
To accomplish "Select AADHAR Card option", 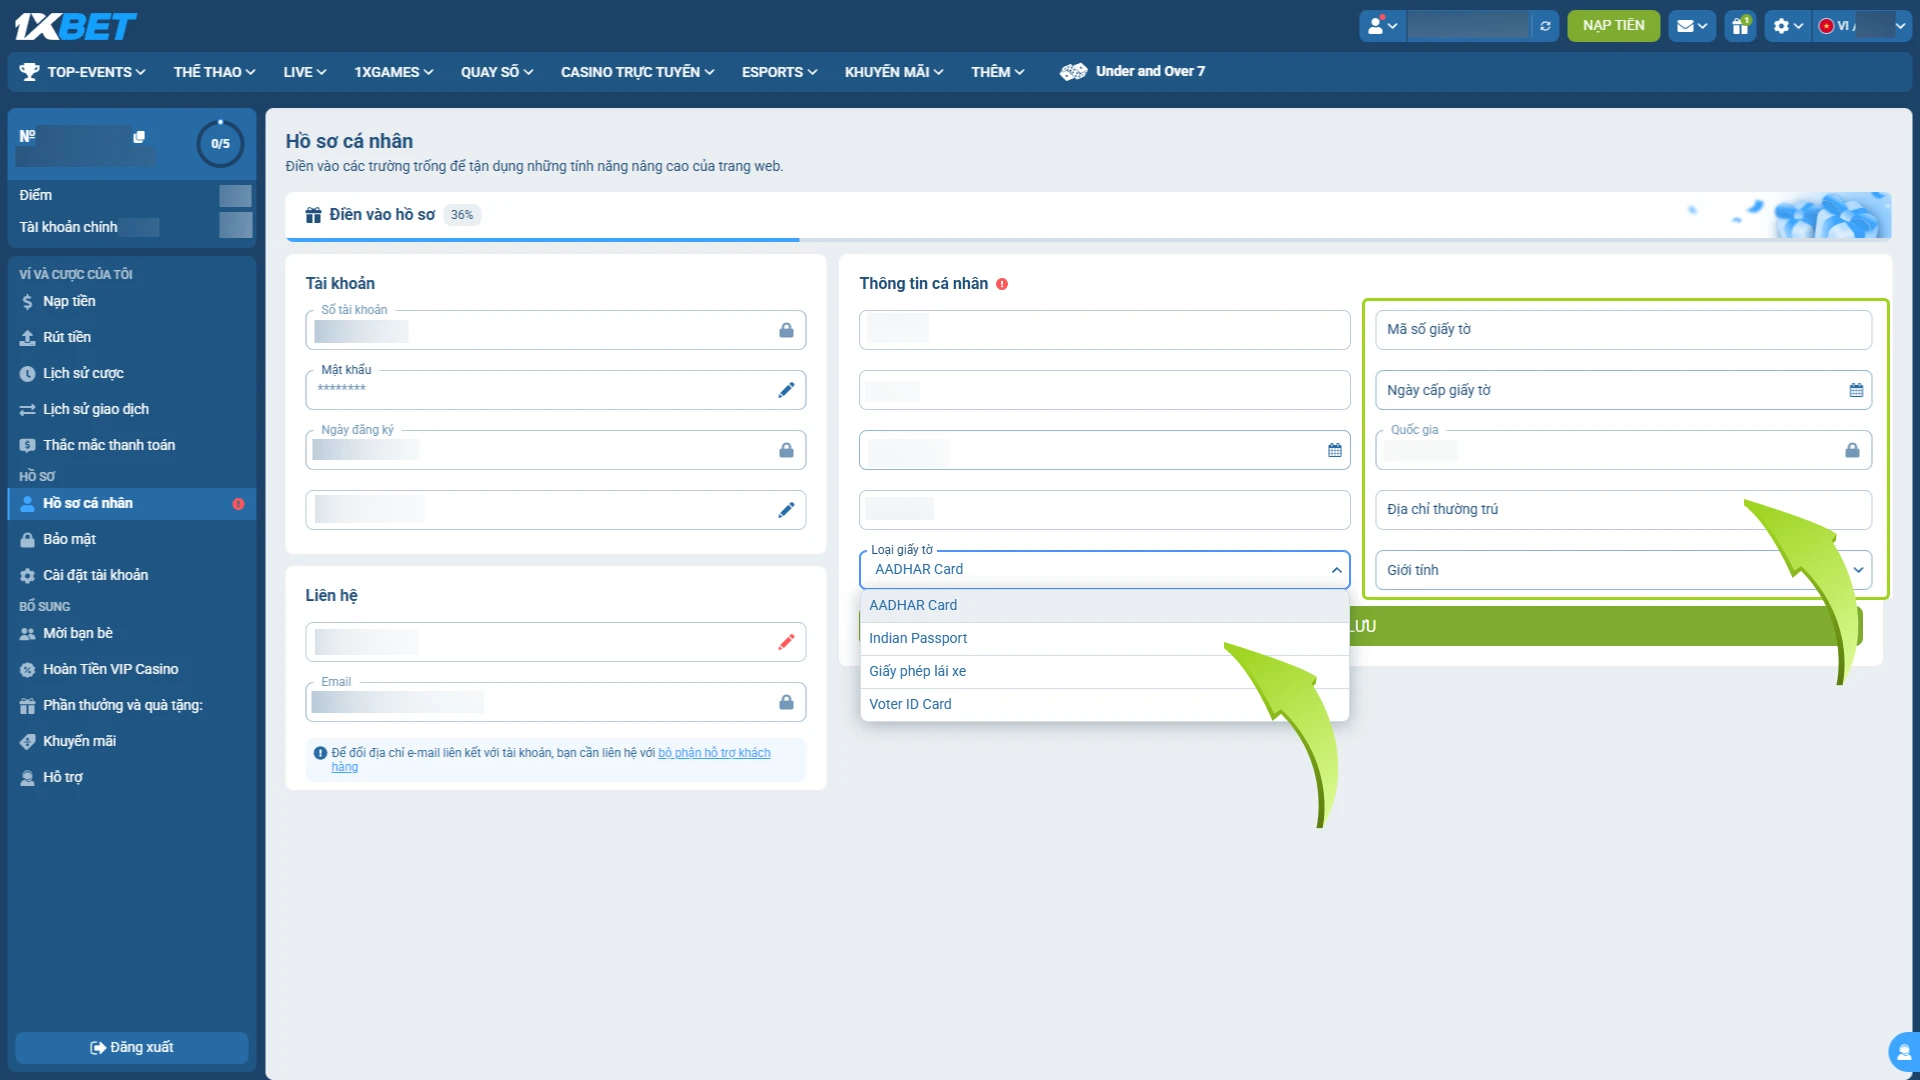I will (x=1104, y=606).
